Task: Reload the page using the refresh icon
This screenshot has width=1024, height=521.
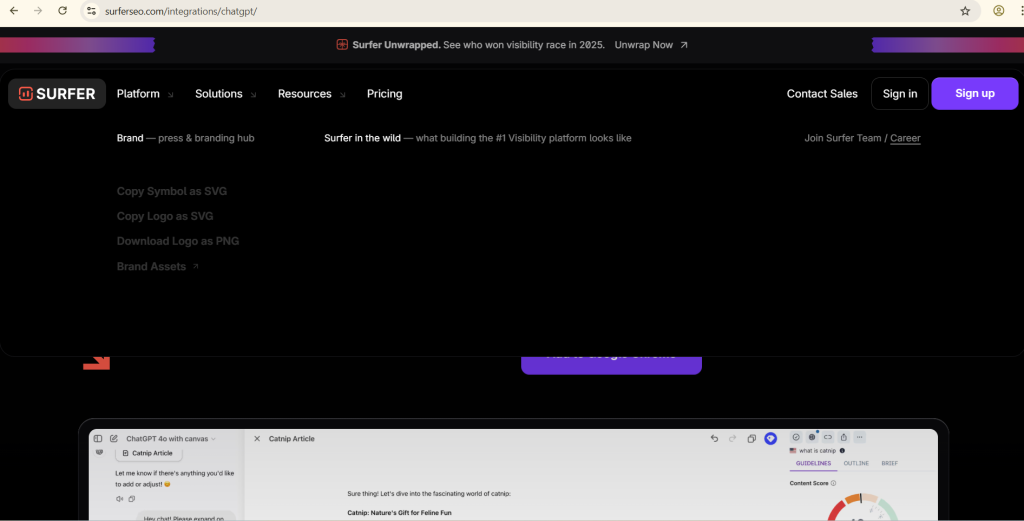Action: [x=62, y=11]
